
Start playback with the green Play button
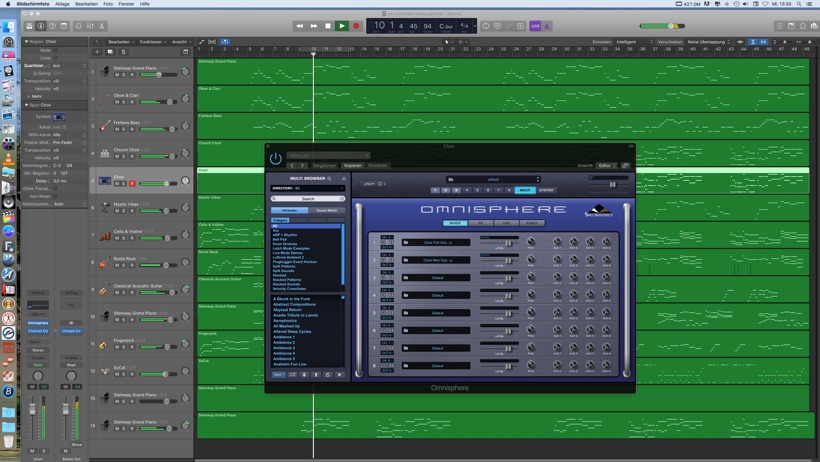click(341, 26)
